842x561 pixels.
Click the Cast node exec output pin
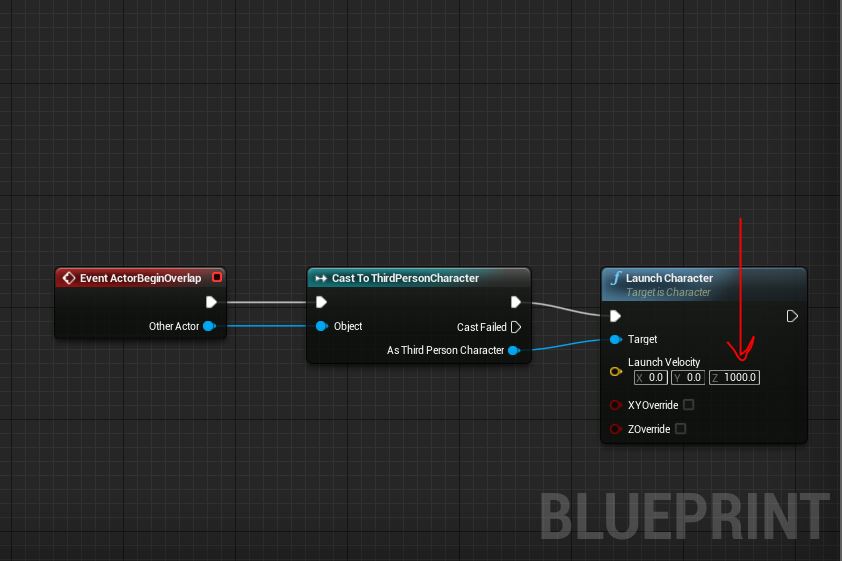click(x=516, y=302)
